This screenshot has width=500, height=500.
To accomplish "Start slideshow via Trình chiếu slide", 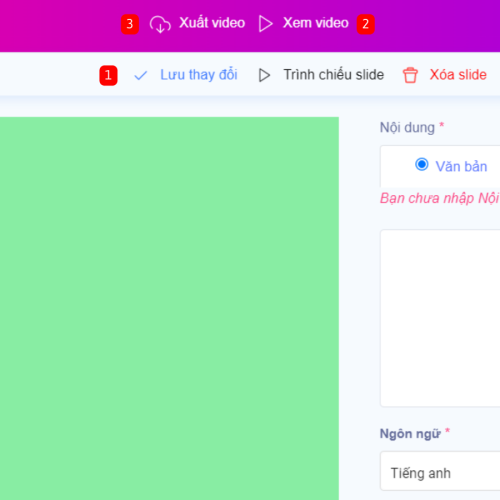I will pos(334,75).
